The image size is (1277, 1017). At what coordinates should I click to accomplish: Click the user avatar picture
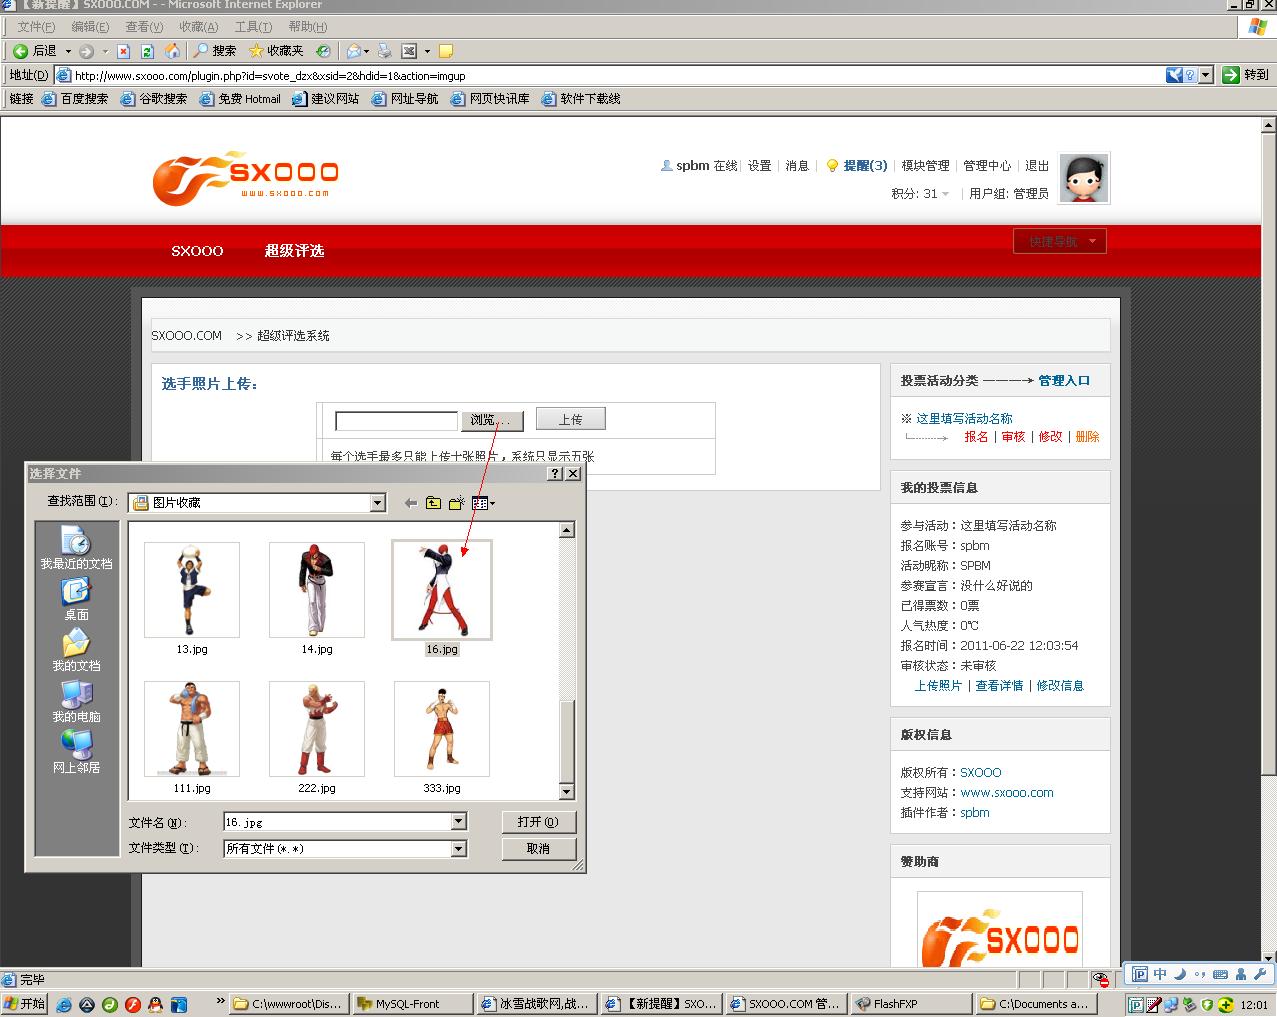coord(1084,179)
